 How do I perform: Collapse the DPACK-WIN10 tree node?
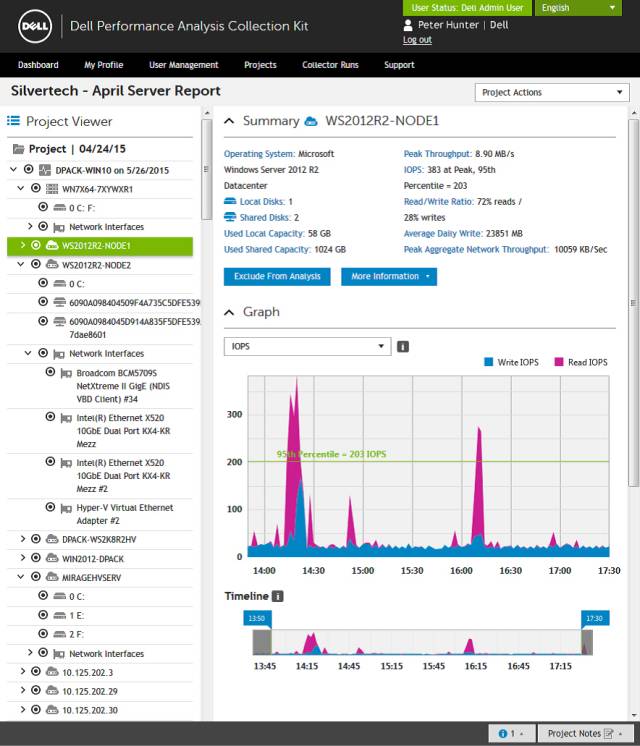pyautogui.click(x=13, y=169)
